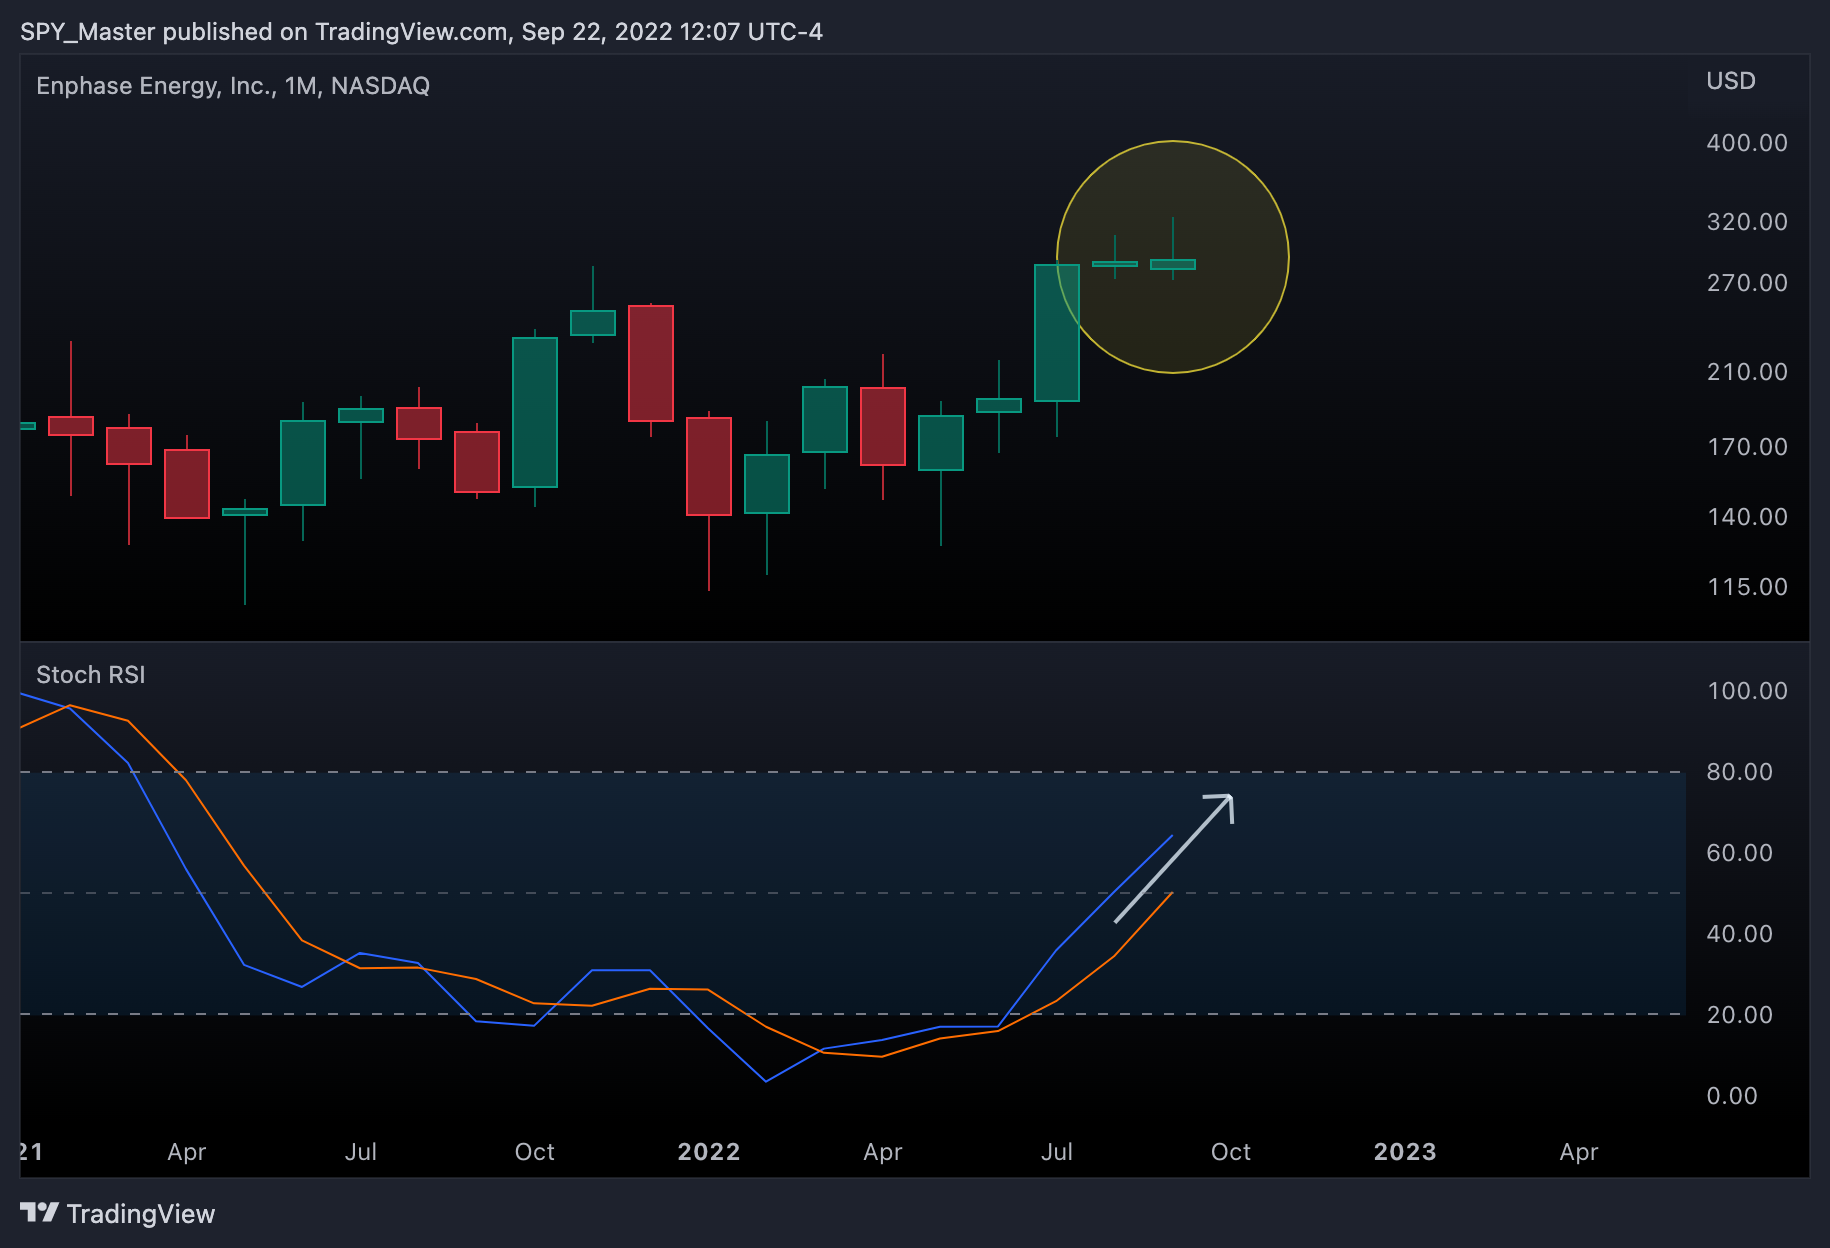This screenshot has width=1830, height=1248.
Task: Click the 100.00 Stoch RSI axis label
Action: [x=1747, y=691]
